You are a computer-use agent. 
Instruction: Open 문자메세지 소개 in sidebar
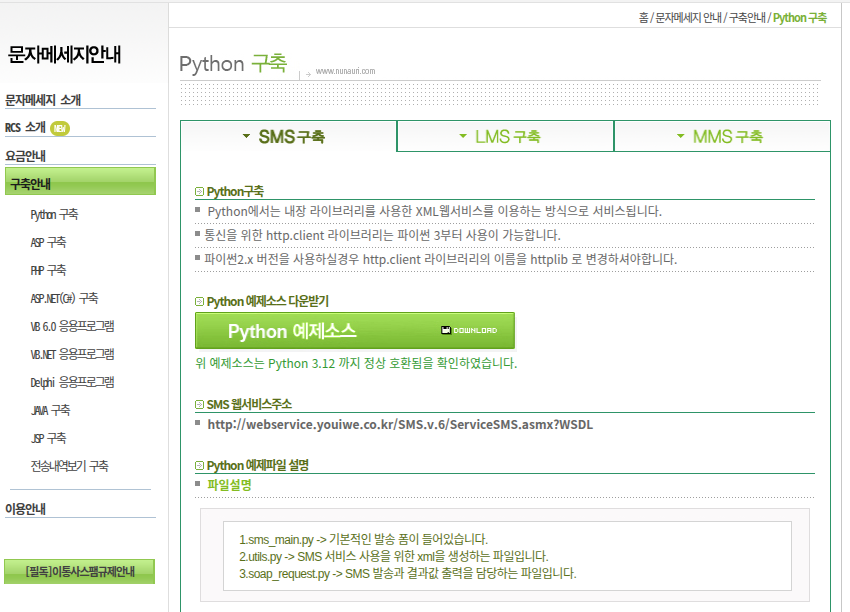coord(43,100)
